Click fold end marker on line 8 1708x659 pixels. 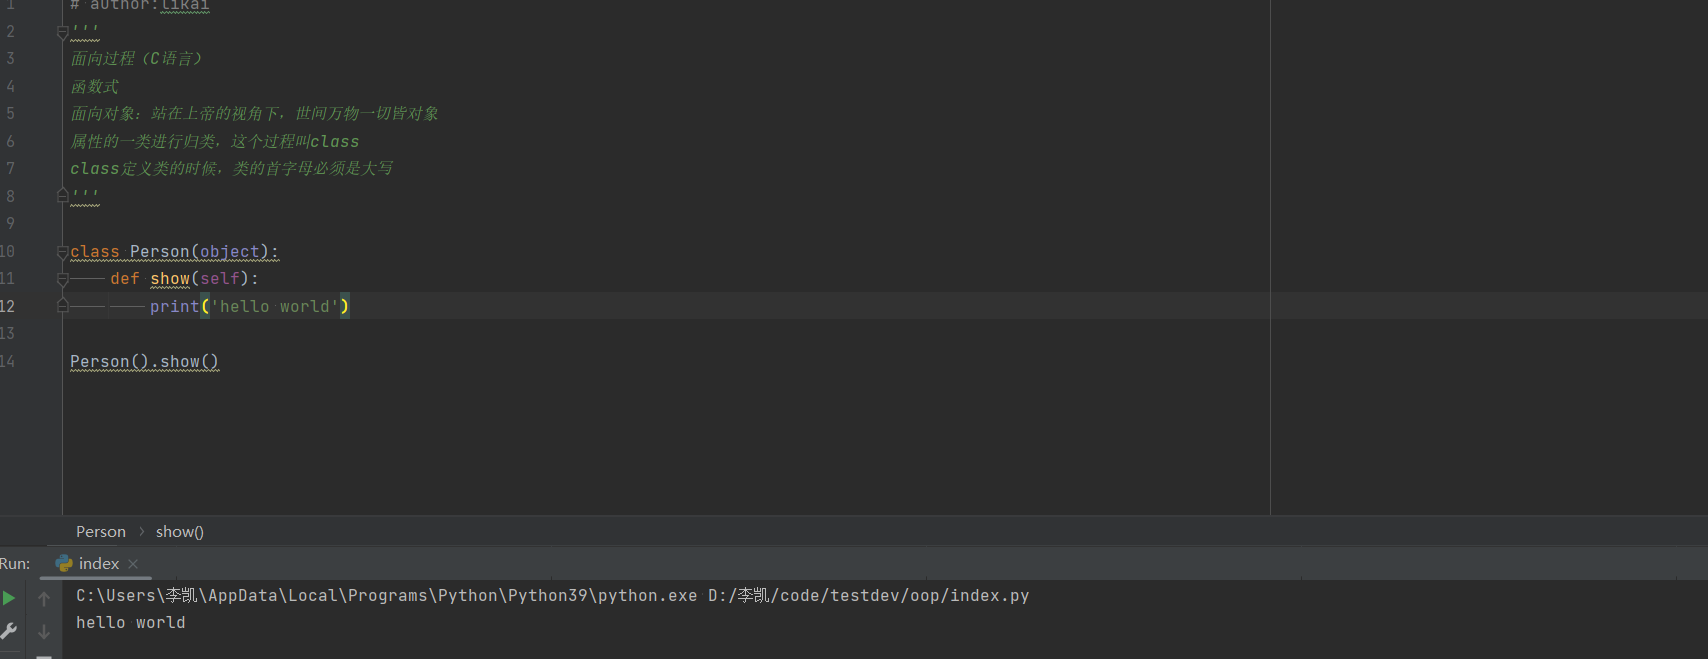63,196
